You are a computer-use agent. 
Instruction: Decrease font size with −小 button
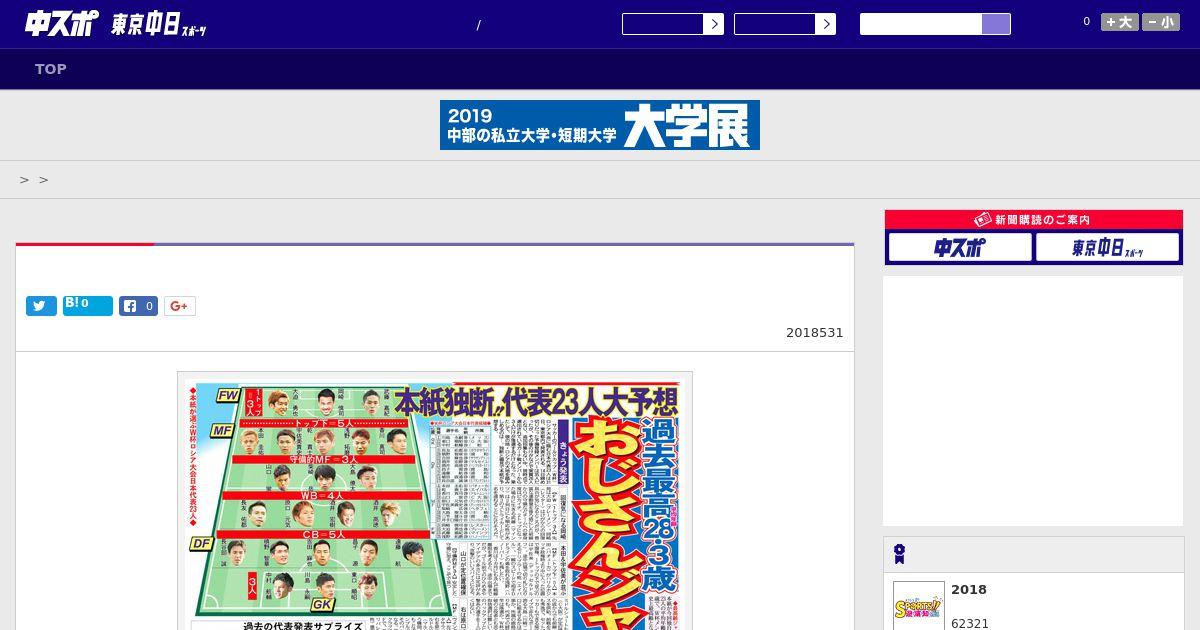click(1161, 22)
